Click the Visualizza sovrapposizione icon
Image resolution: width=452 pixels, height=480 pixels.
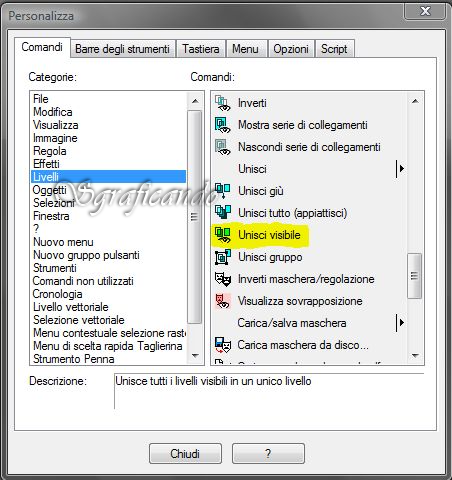tap(222, 301)
